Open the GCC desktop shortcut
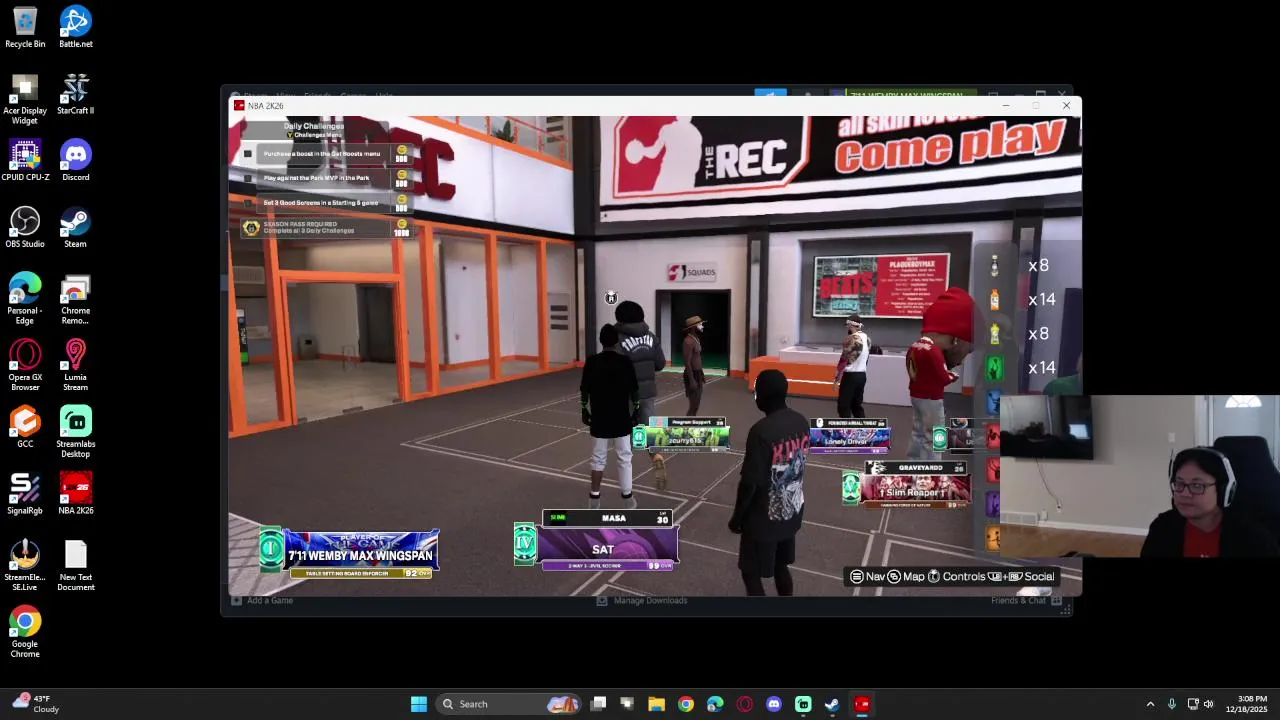The width and height of the screenshot is (1280, 720). coord(25,427)
